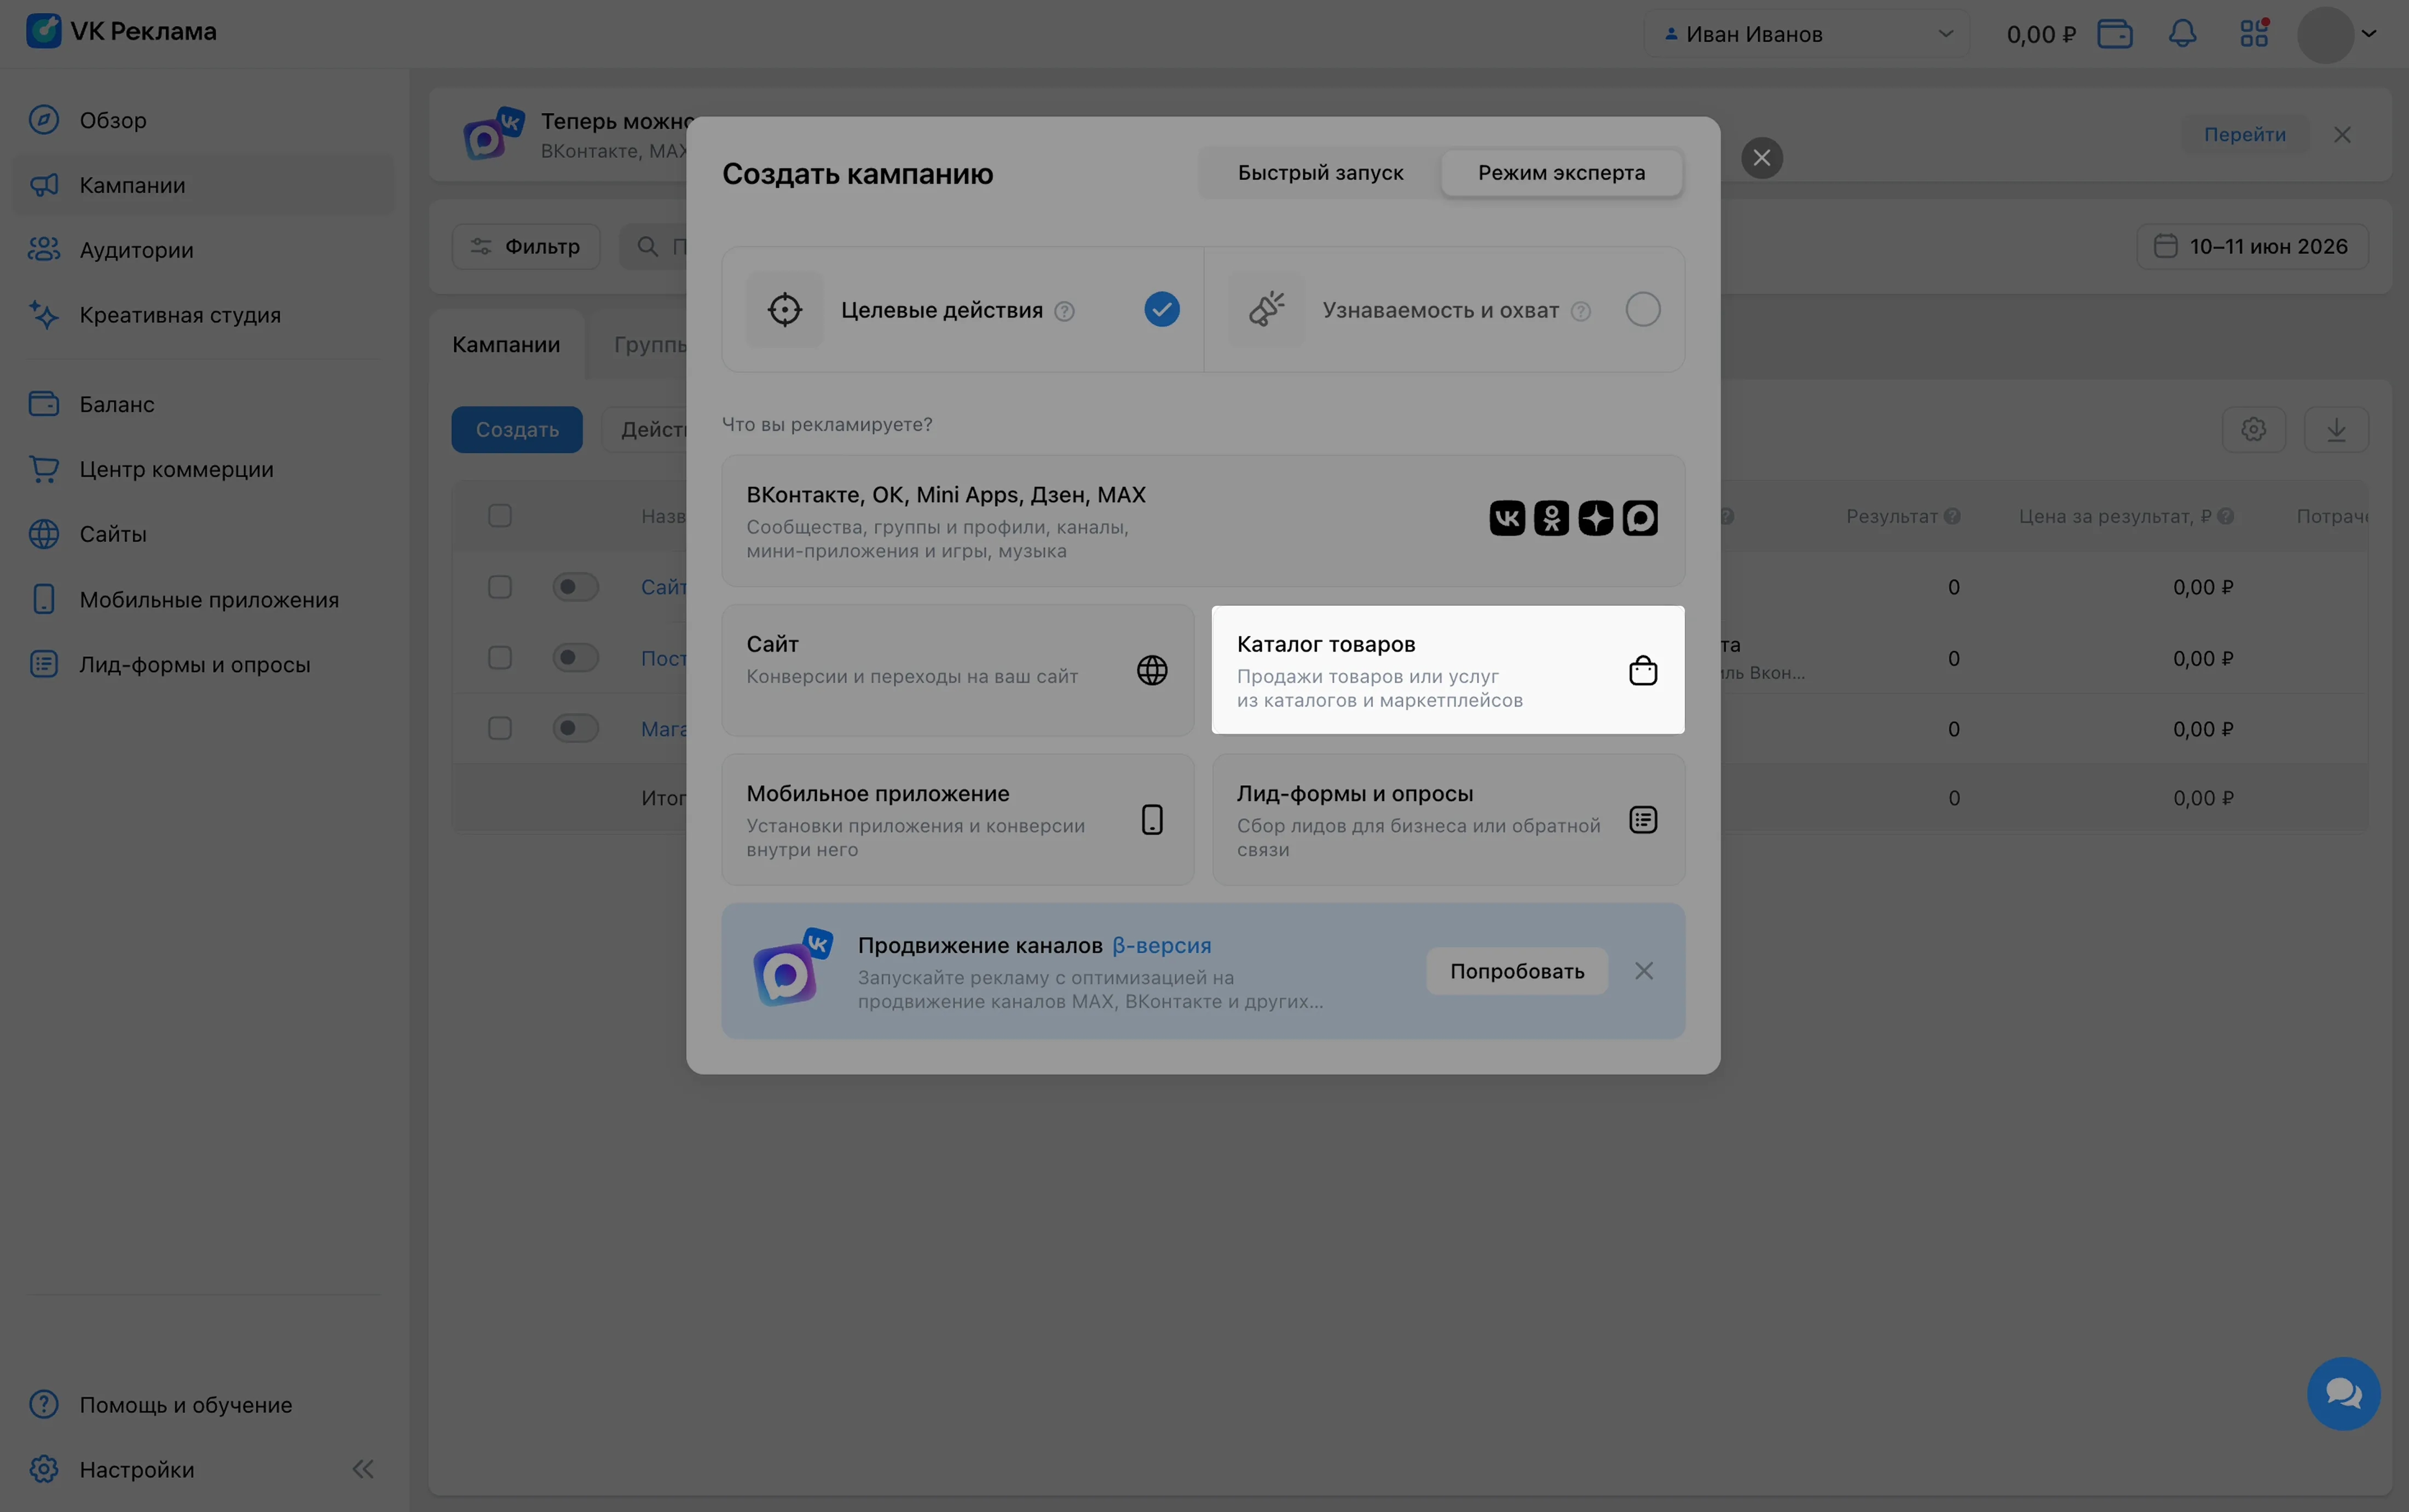
Task: Select the Целевые действия objective
Action: (x=963, y=309)
